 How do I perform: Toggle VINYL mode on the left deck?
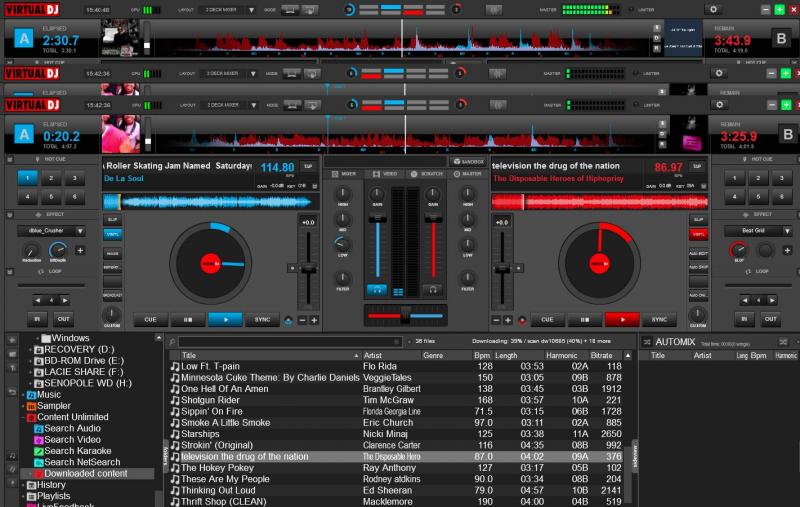point(112,235)
